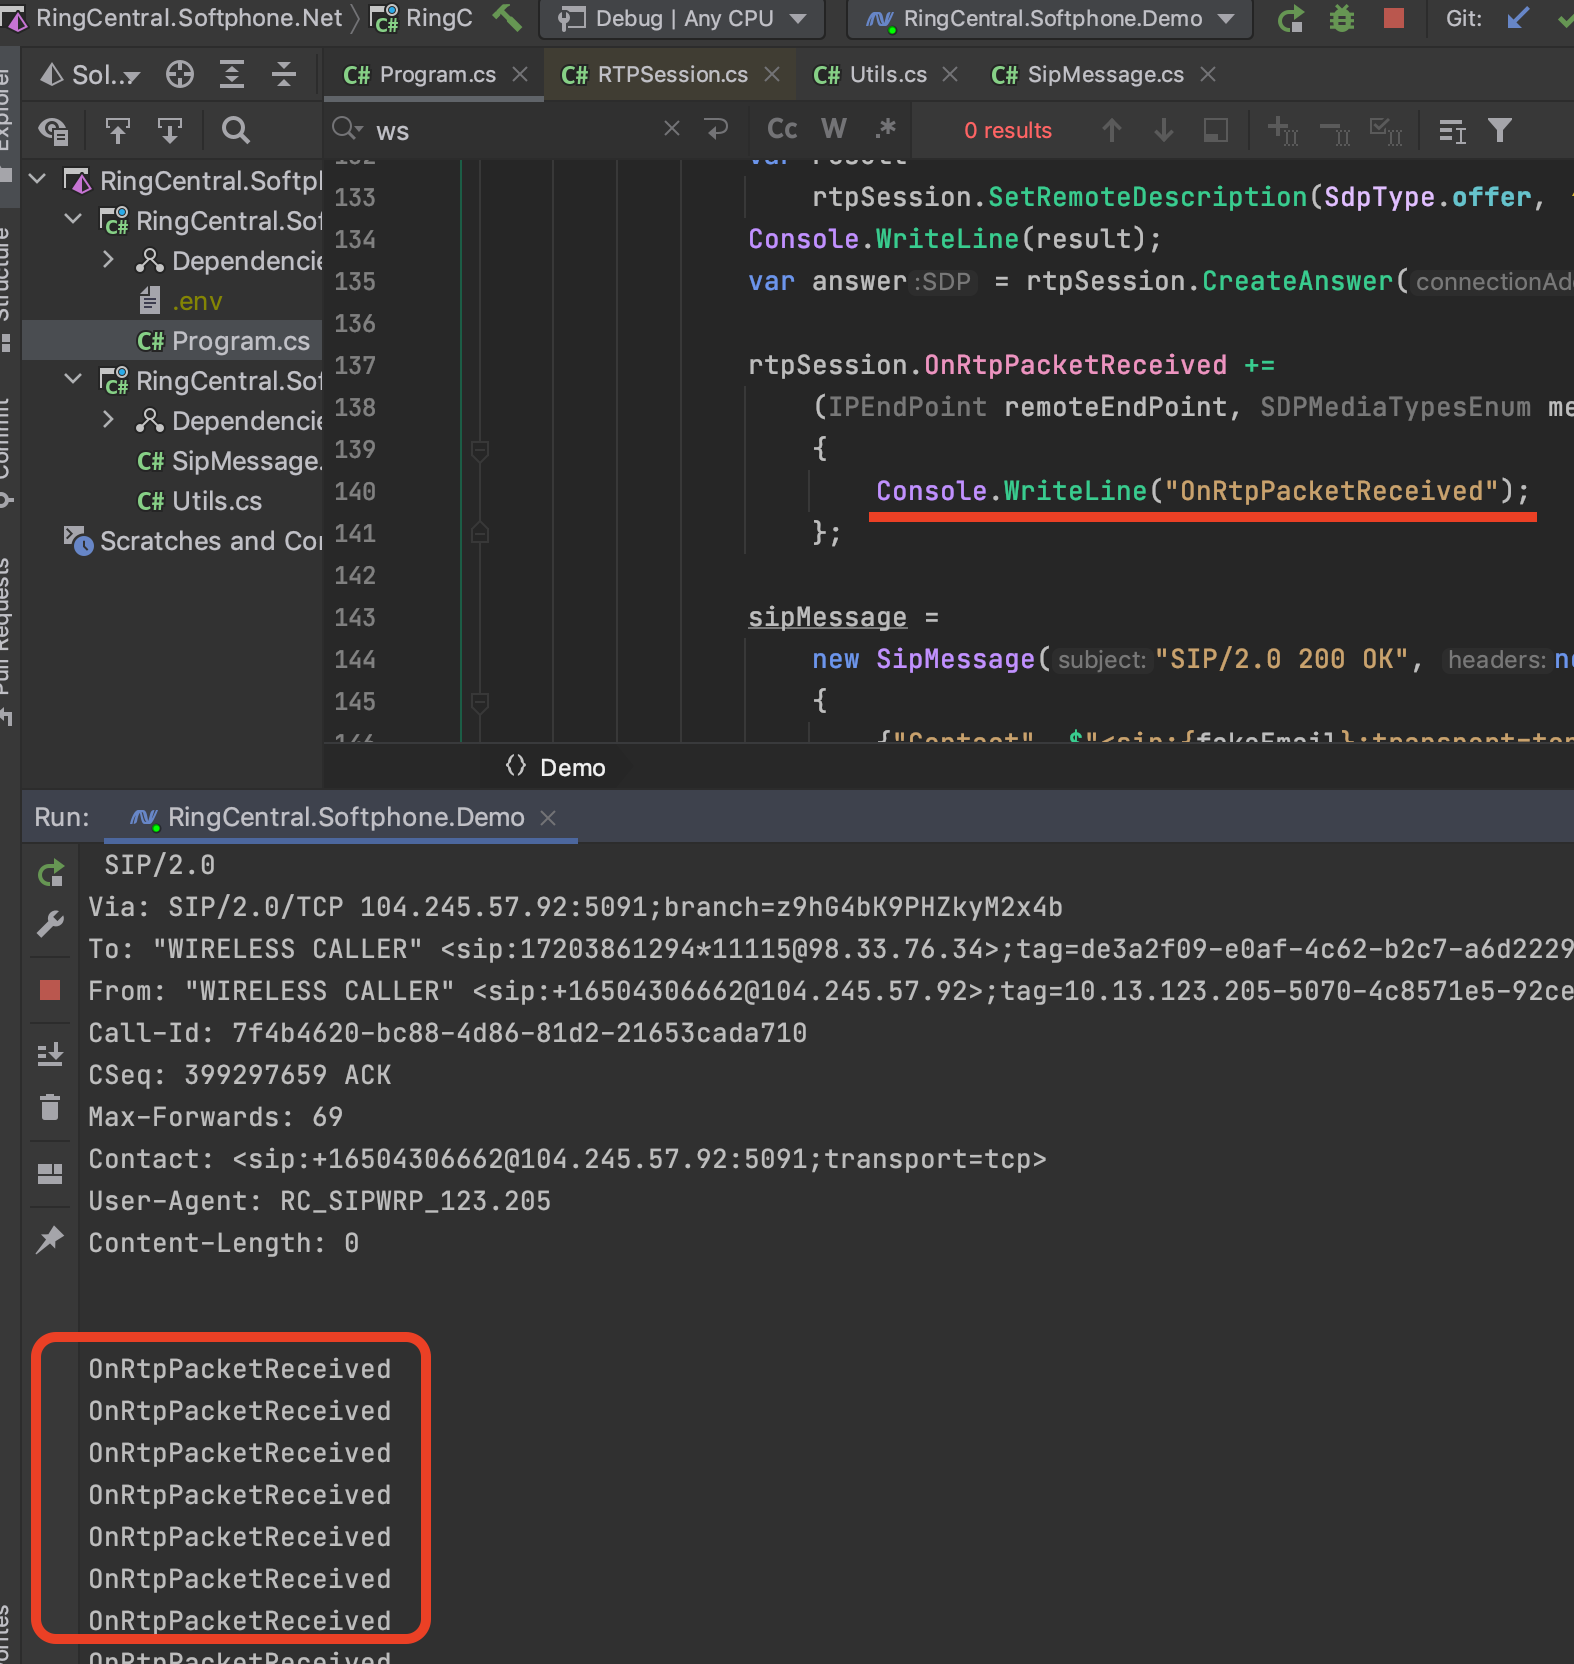Click the red Stop icon in Run panel
The width and height of the screenshot is (1574, 1664).
pos(50,990)
